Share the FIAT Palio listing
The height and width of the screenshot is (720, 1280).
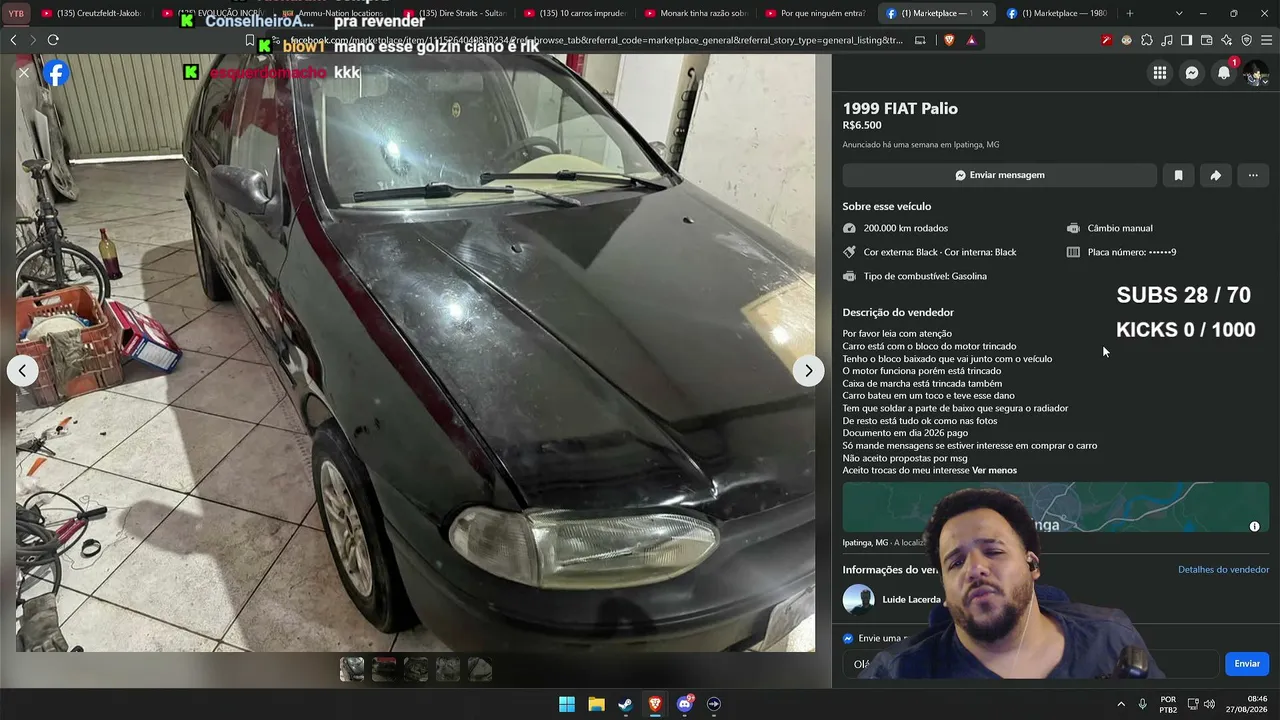[x=1215, y=175]
